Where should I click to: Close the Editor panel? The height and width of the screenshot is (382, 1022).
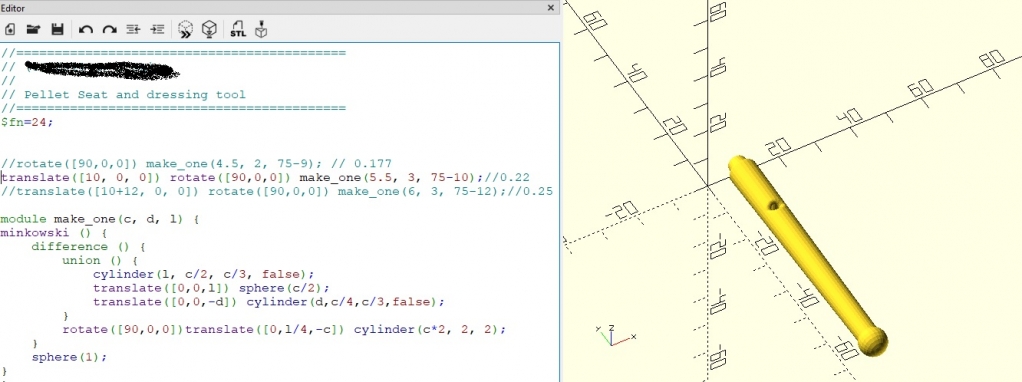click(x=551, y=8)
